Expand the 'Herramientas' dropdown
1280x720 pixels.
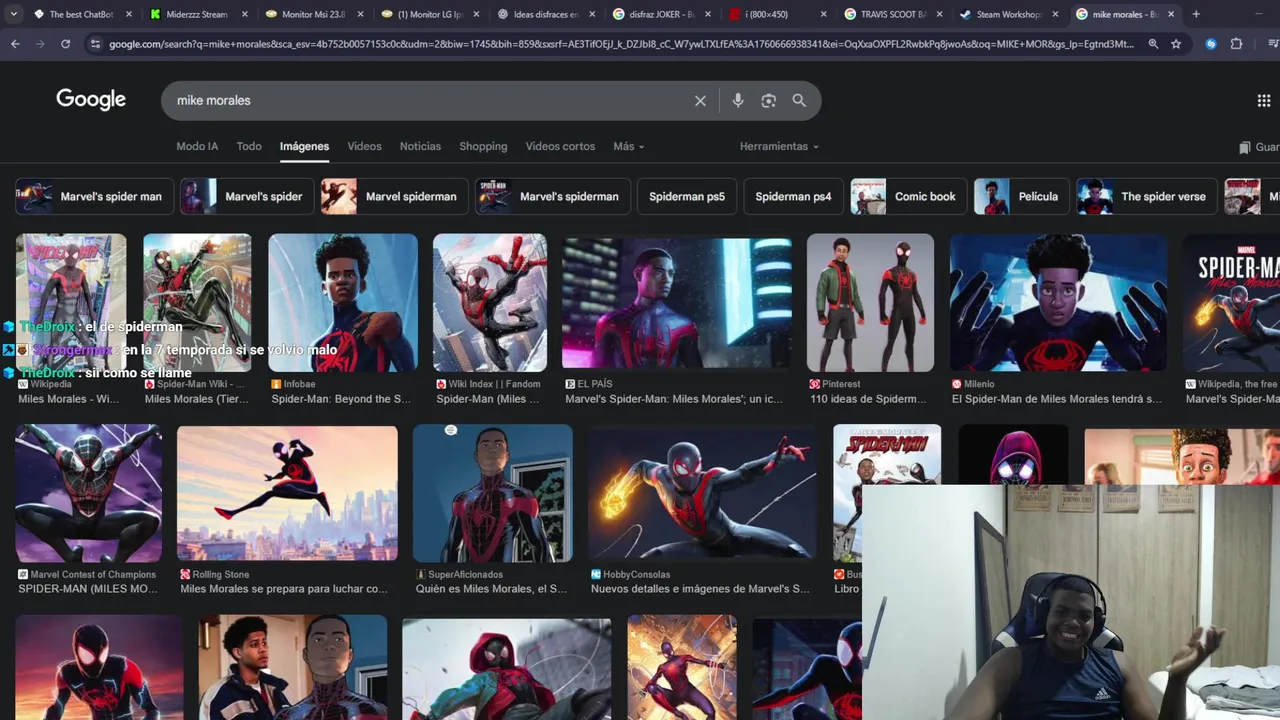779,146
